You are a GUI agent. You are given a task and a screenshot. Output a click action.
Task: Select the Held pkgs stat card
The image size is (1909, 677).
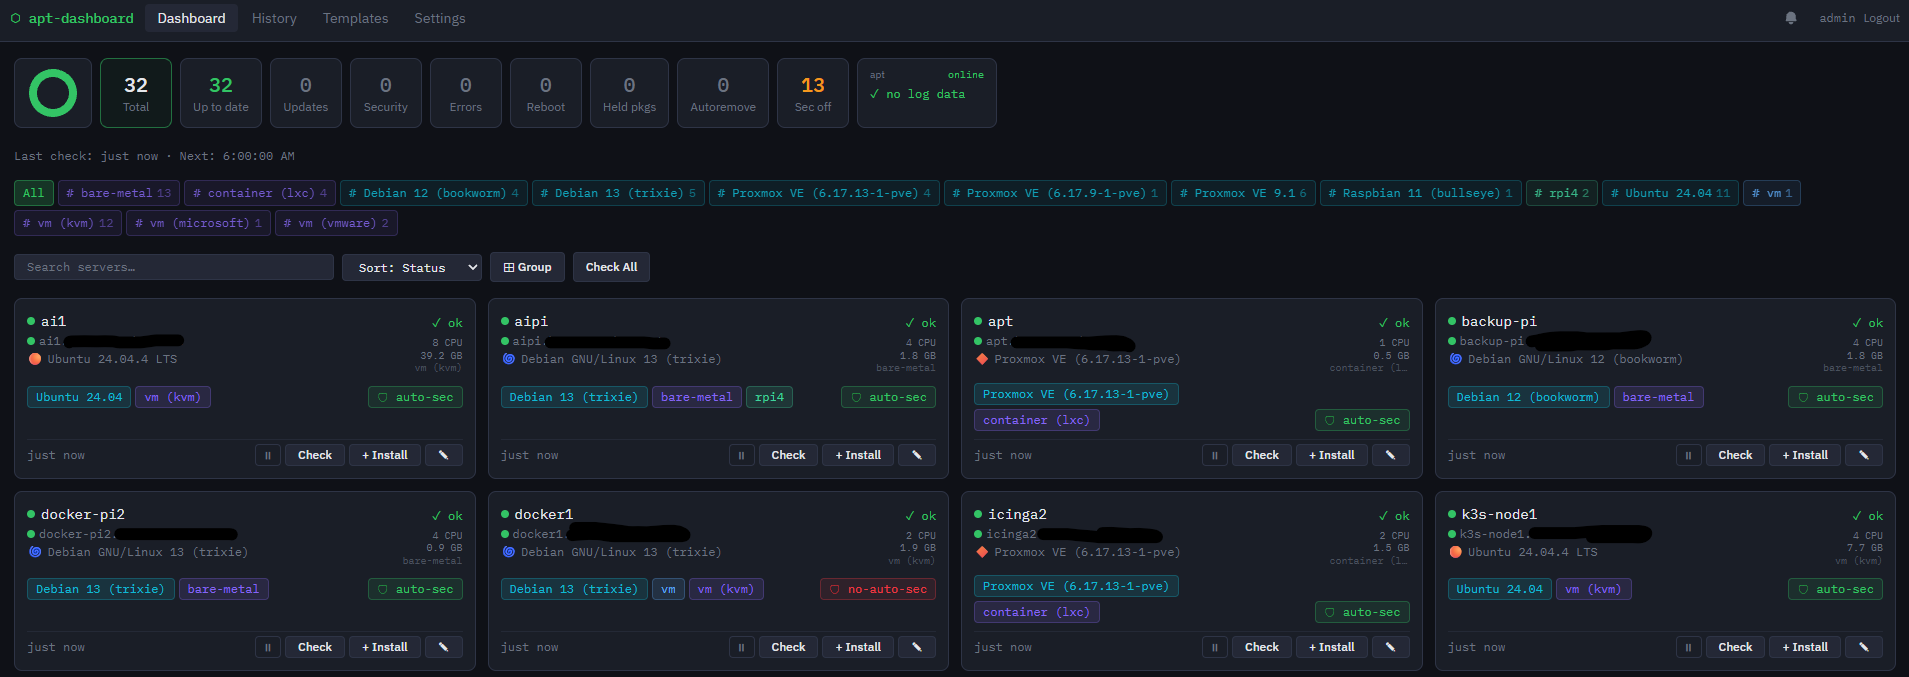629,93
